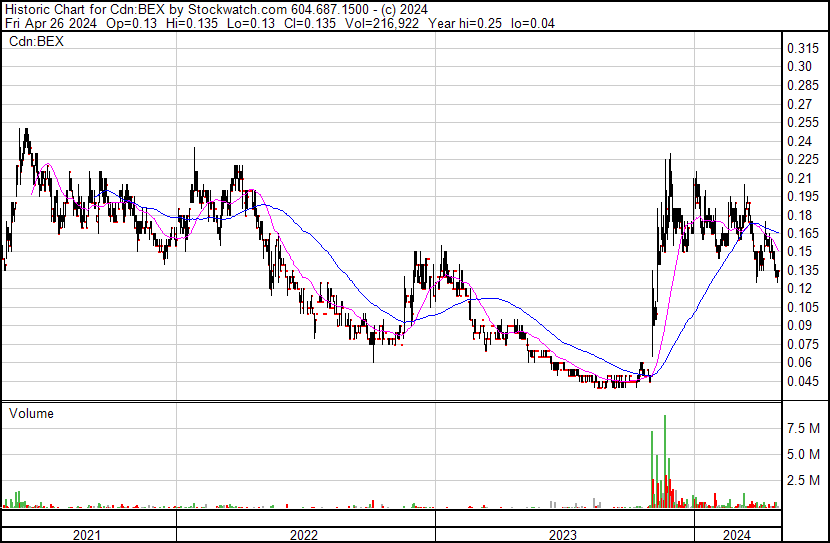Click the Volume panel label
Image resolution: width=830 pixels, height=543 pixels.
[x=31, y=413]
